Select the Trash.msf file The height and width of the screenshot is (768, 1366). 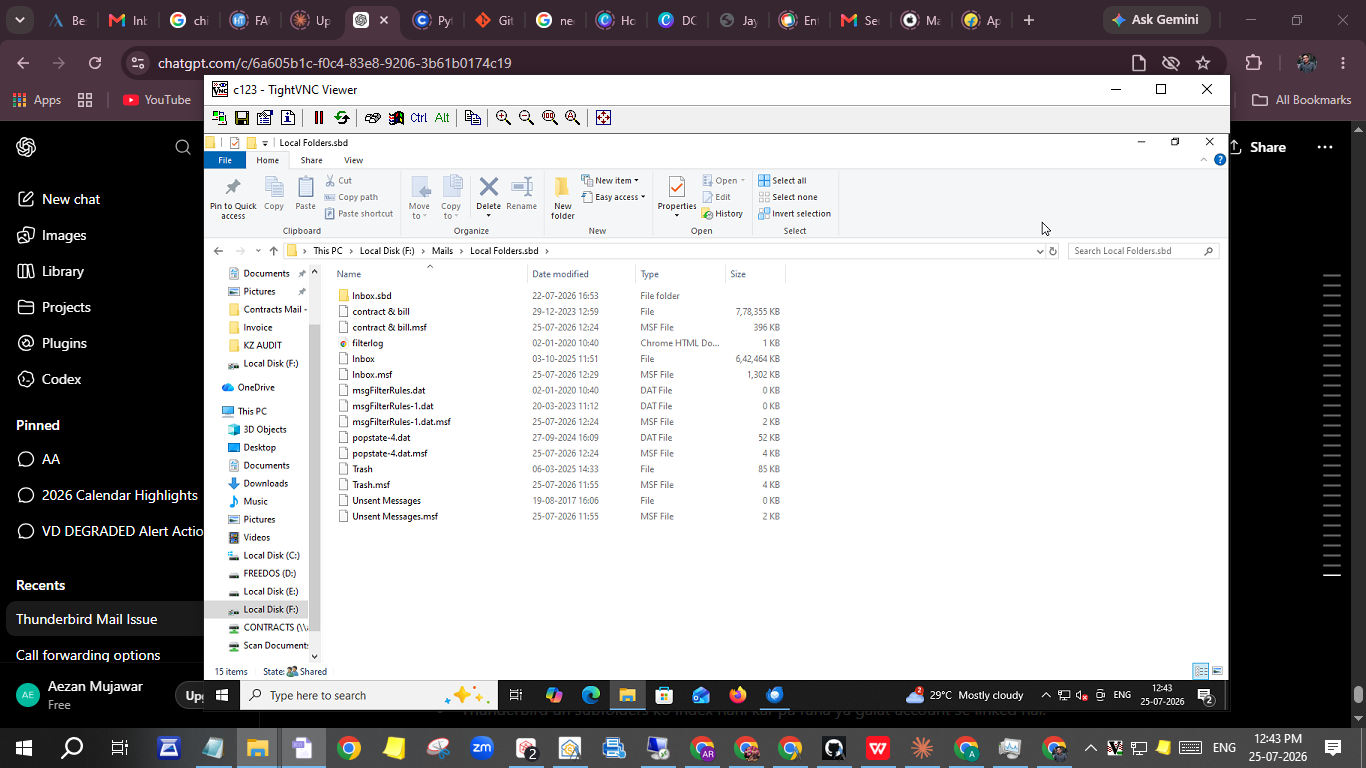point(371,485)
